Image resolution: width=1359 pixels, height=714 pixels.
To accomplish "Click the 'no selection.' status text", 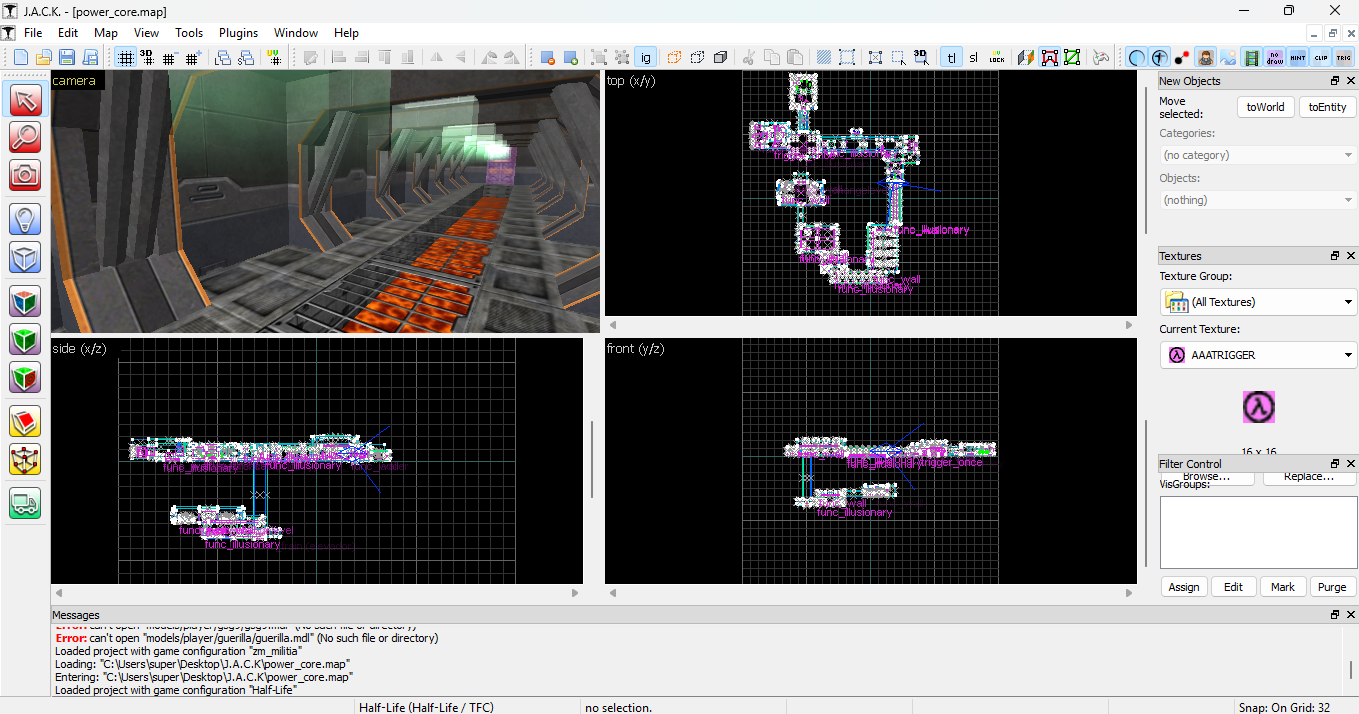I will 618,707.
